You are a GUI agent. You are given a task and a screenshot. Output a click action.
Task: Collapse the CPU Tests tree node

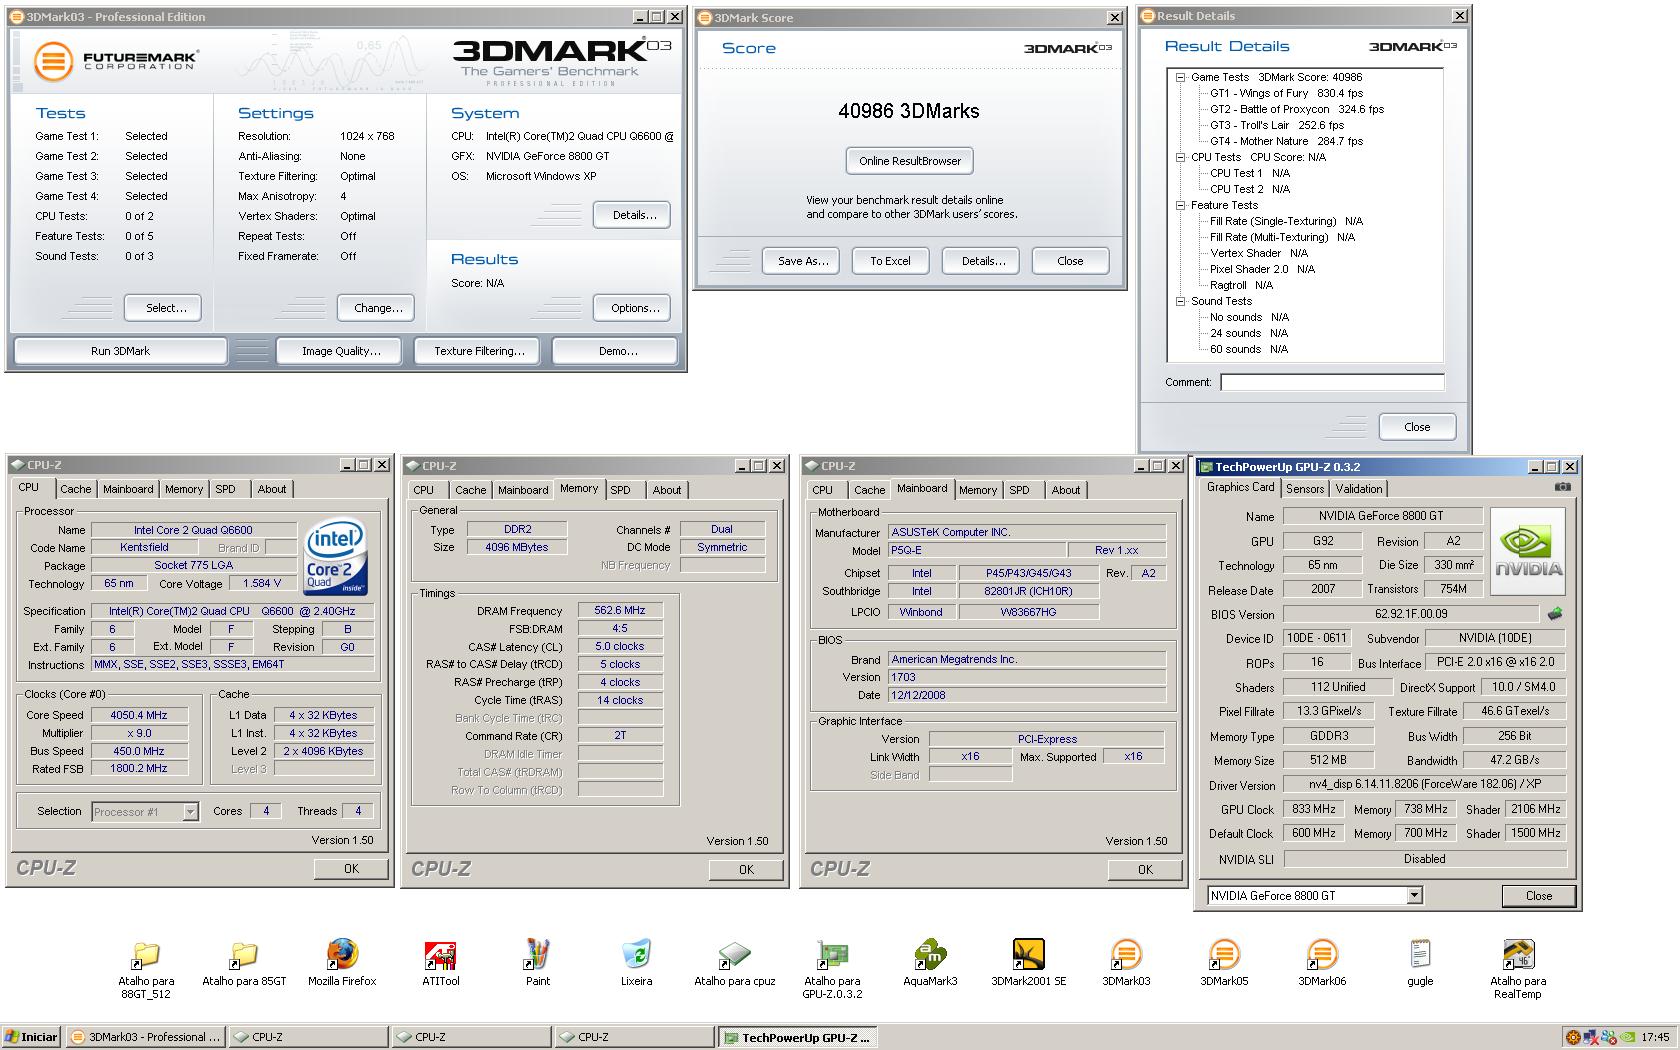click(x=1181, y=157)
